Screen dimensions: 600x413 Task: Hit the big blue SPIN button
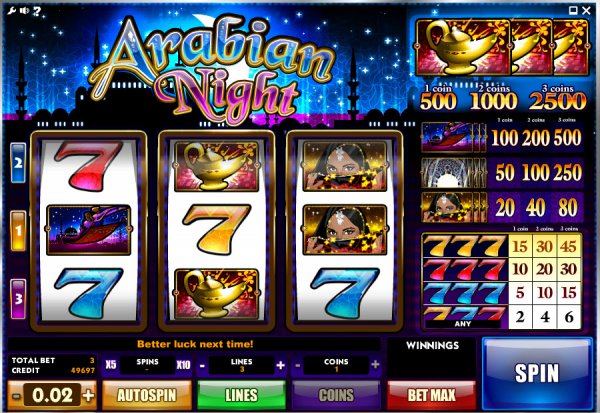pos(537,374)
